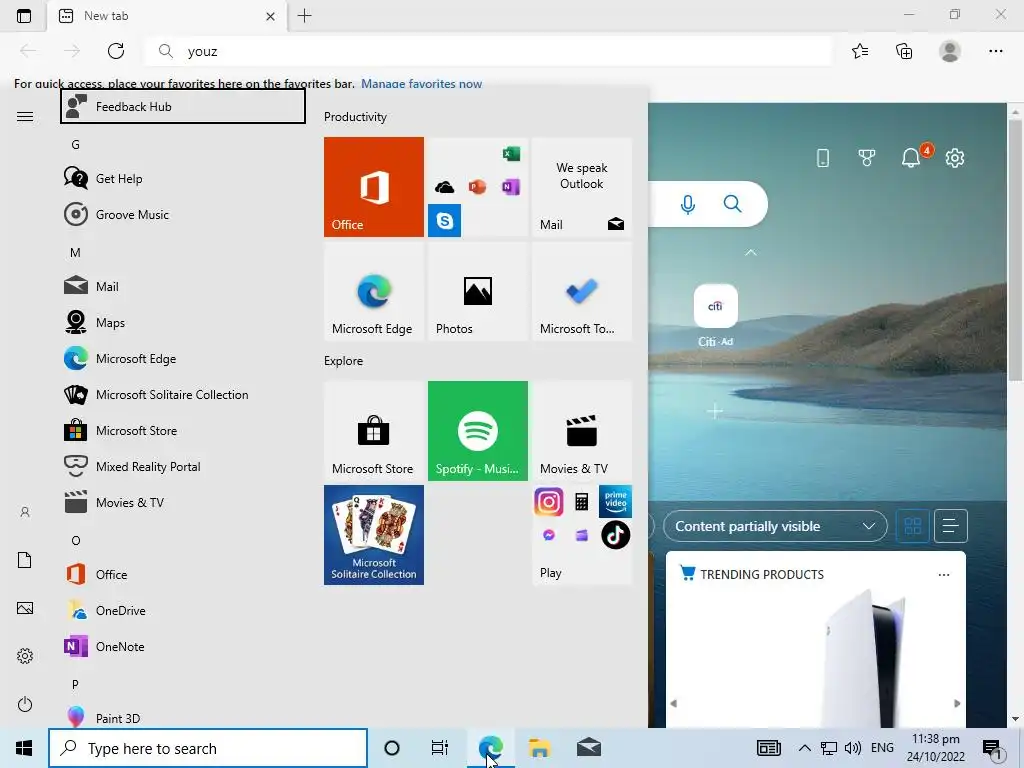This screenshot has height=768, width=1024.
Task: Switch feed to grid view
Action: click(912, 526)
